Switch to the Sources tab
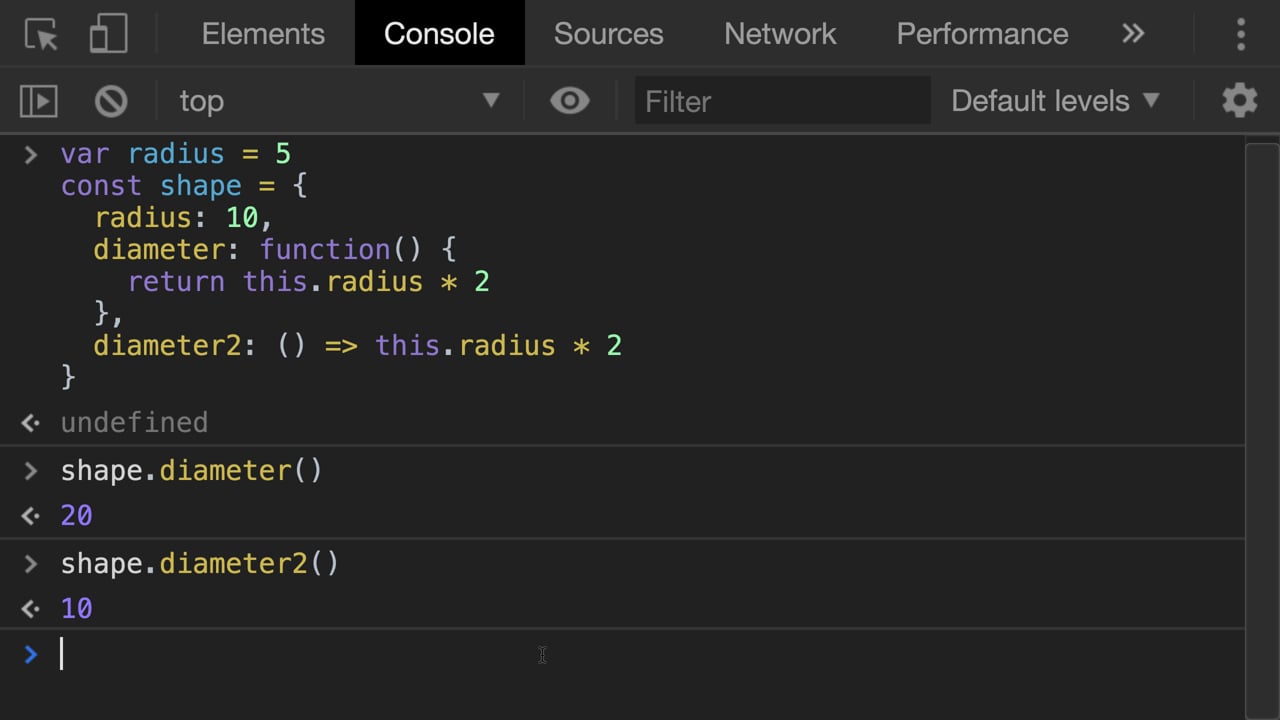1280x720 pixels. coord(608,34)
